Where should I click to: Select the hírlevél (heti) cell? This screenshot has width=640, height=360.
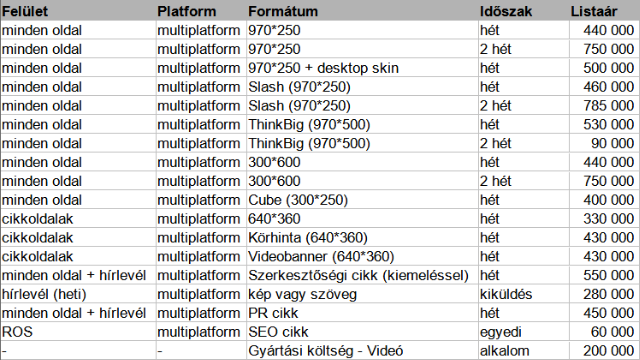pos(78,294)
